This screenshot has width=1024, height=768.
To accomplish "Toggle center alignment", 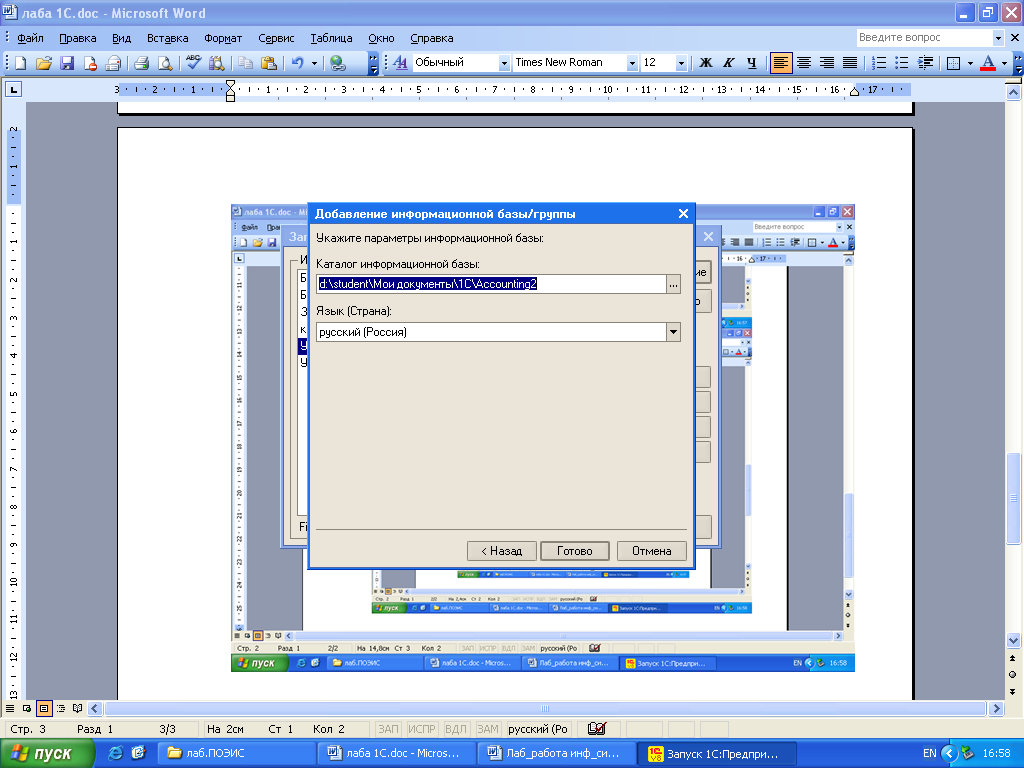I will point(804,63).
